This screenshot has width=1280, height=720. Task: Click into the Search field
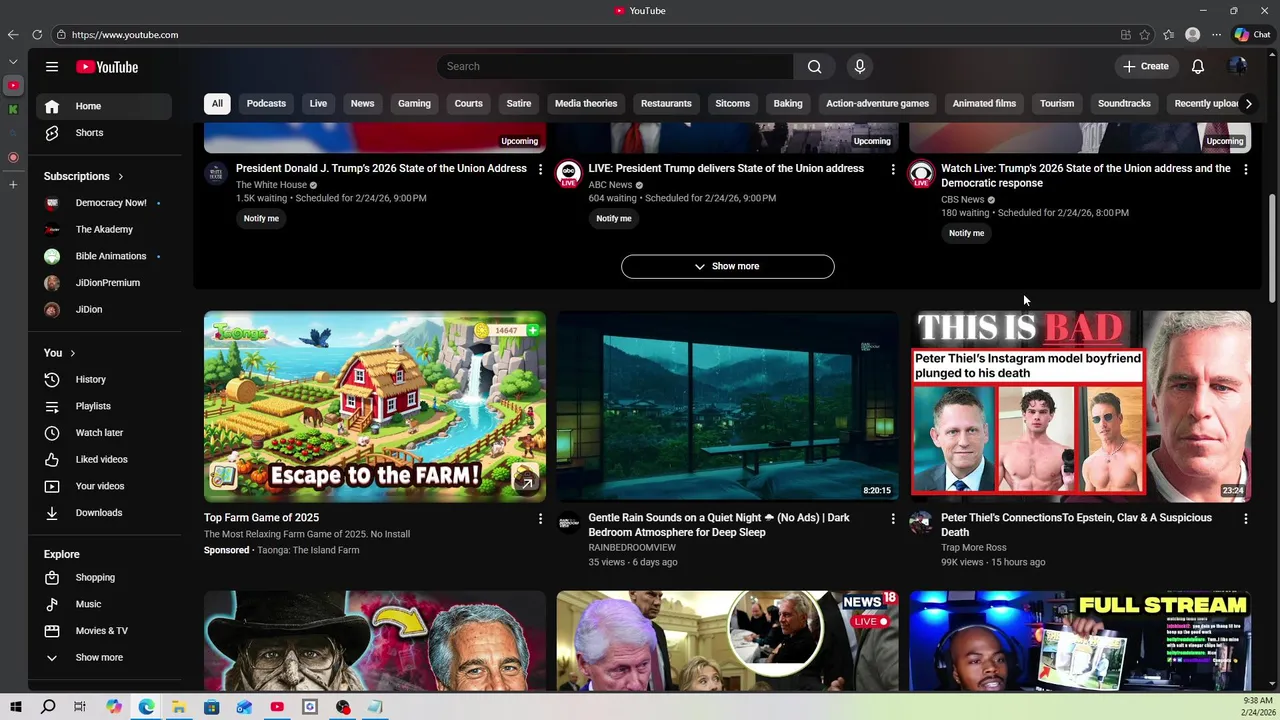615,66
